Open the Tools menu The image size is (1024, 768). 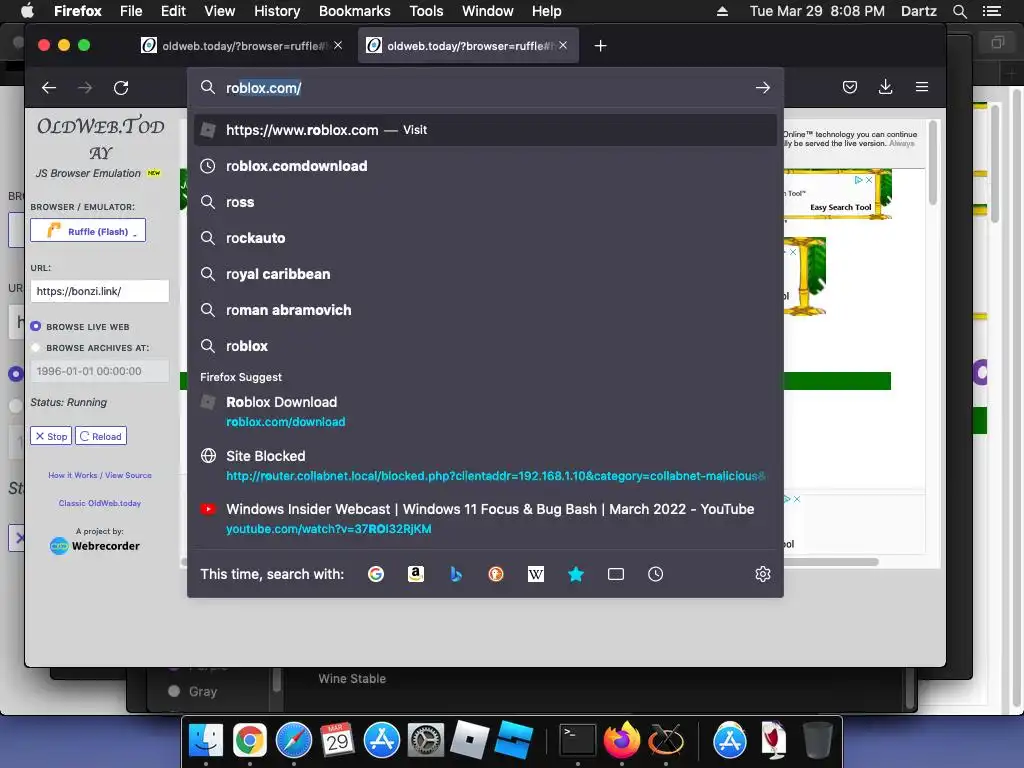tap(426, 11)
